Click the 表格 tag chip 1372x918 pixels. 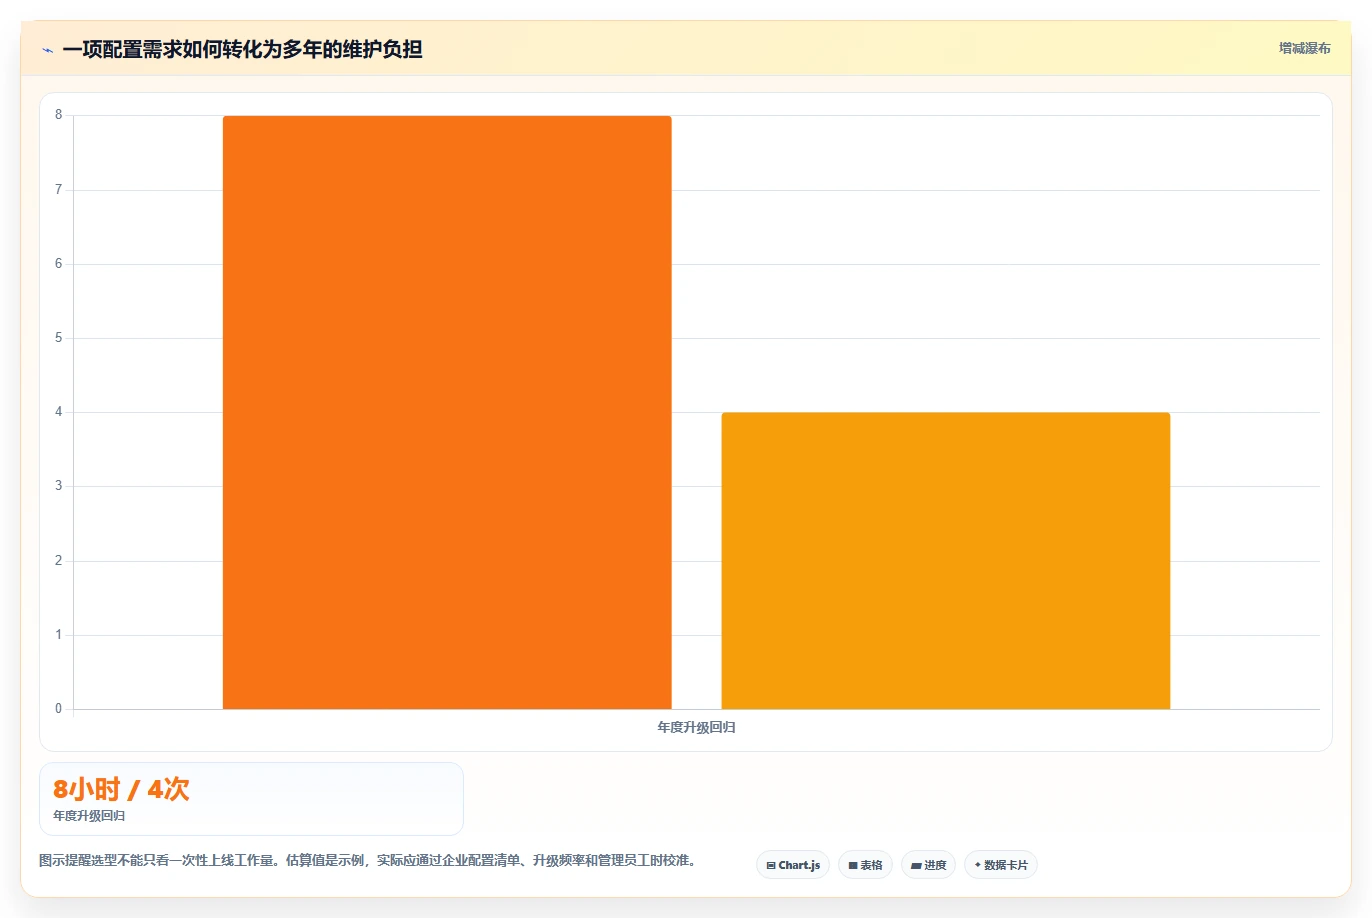coord(865,865)
